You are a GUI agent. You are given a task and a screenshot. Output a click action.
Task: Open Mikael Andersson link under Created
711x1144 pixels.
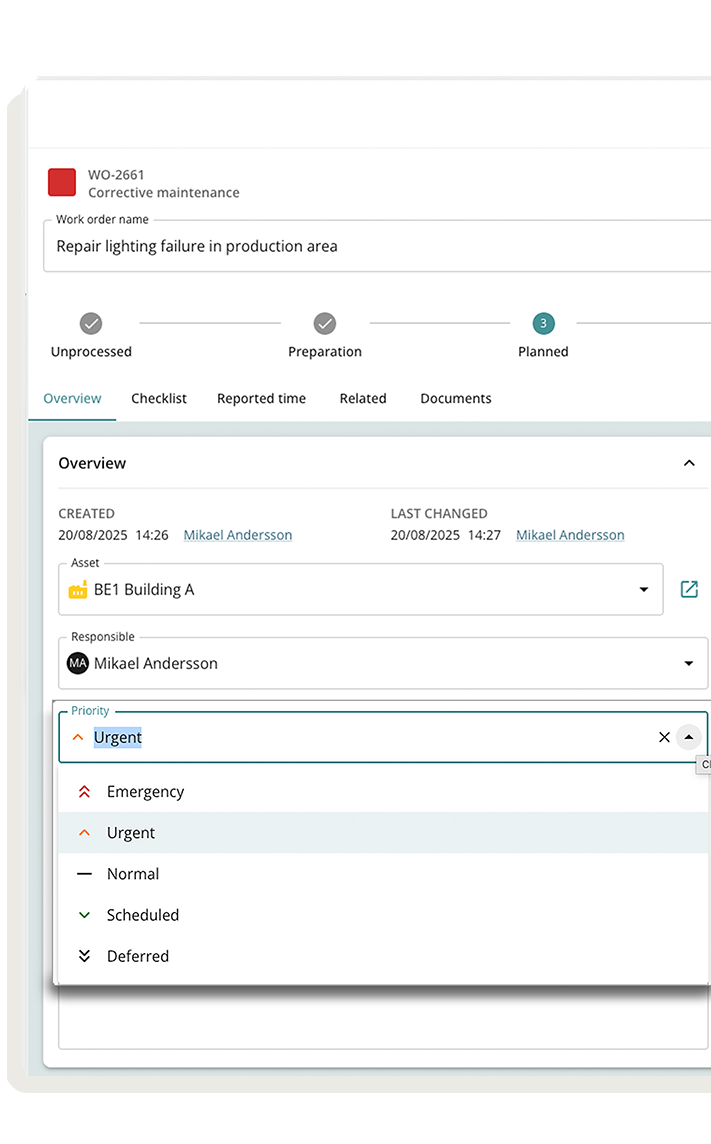pos(238,535)
